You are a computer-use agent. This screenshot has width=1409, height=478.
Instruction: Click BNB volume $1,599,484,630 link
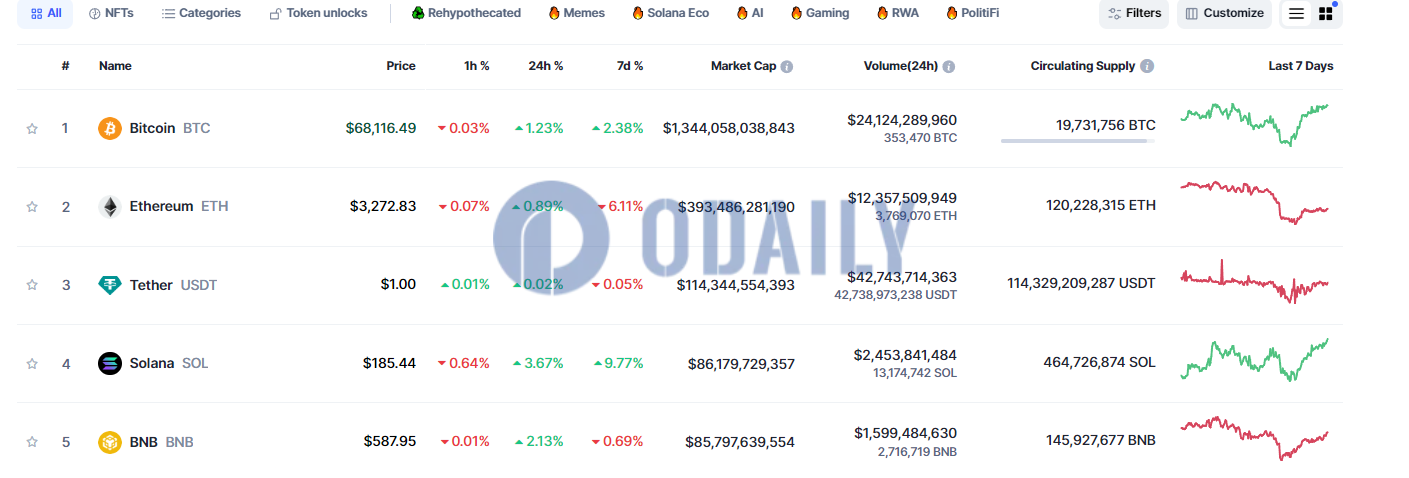click(x=905, y=433)
